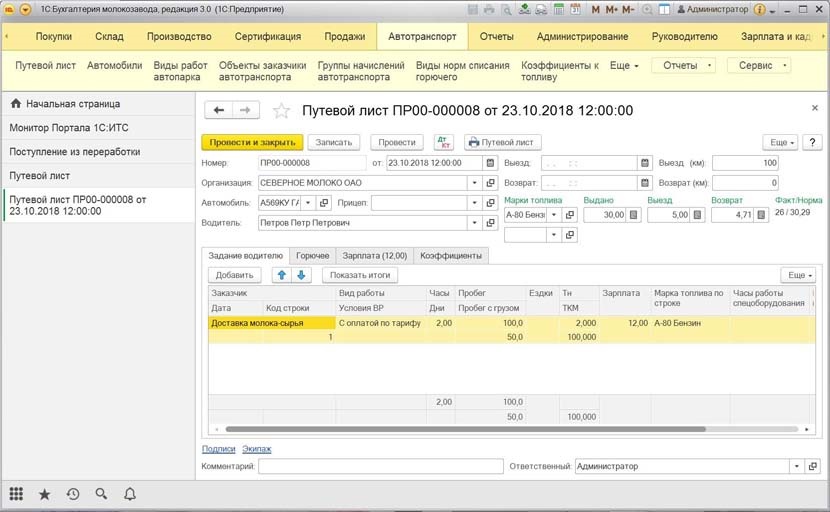Click Провести и закрыть button
Viewport: 830px width, 512px height.
[252, 142]
